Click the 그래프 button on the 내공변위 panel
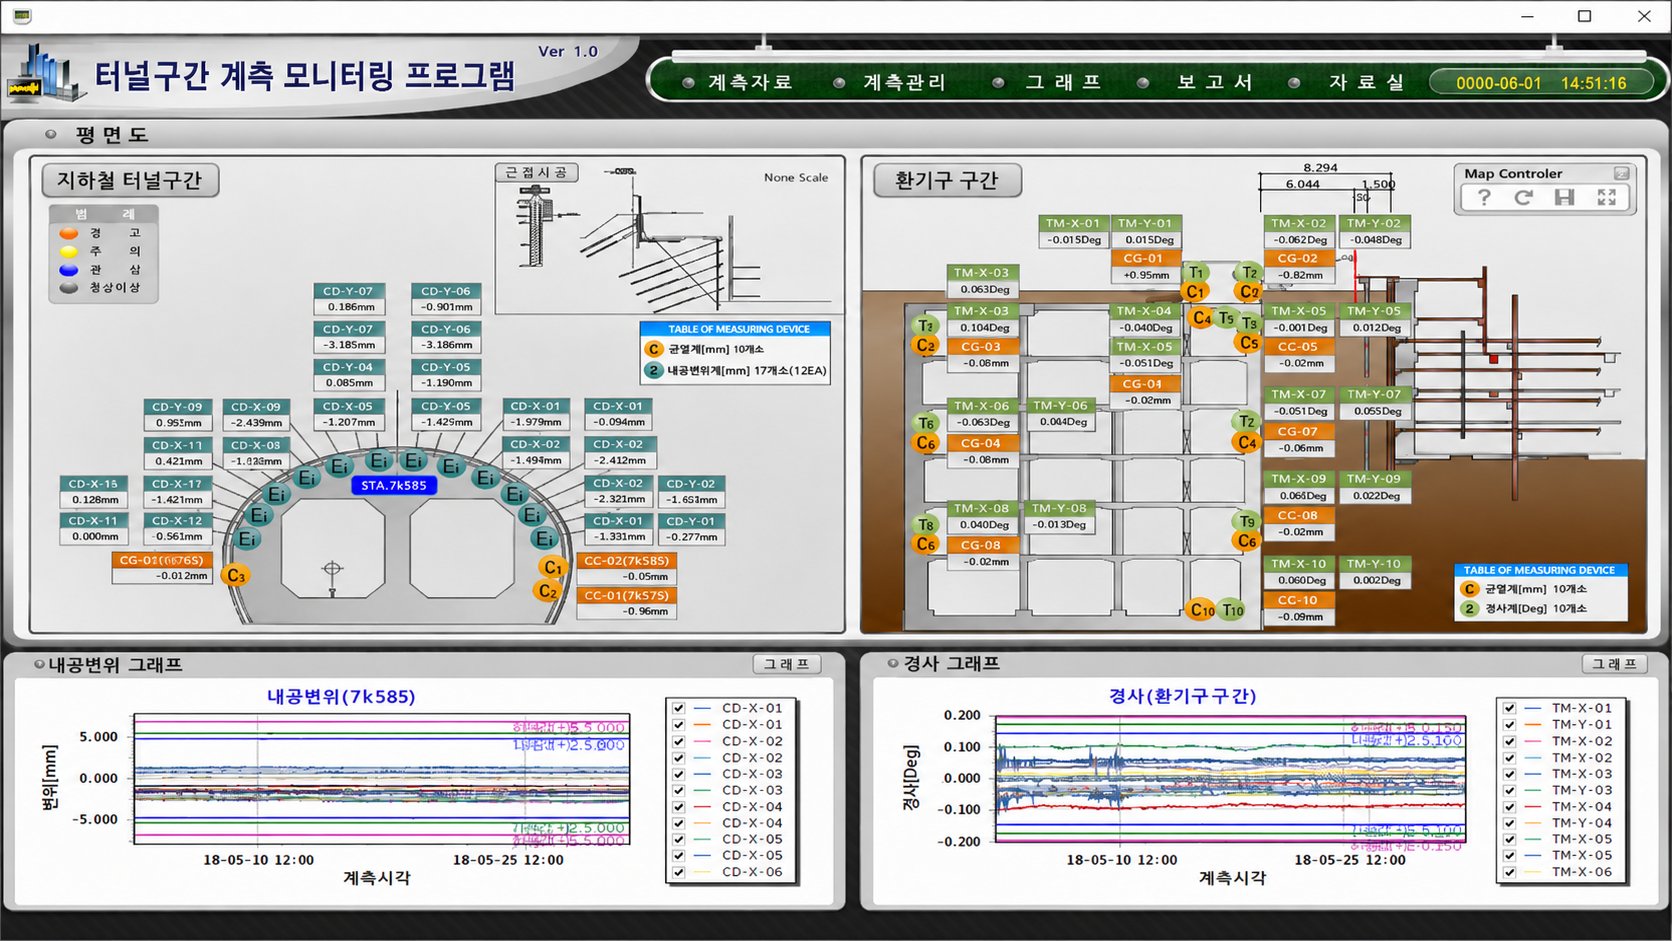 [x=787, y=664]
